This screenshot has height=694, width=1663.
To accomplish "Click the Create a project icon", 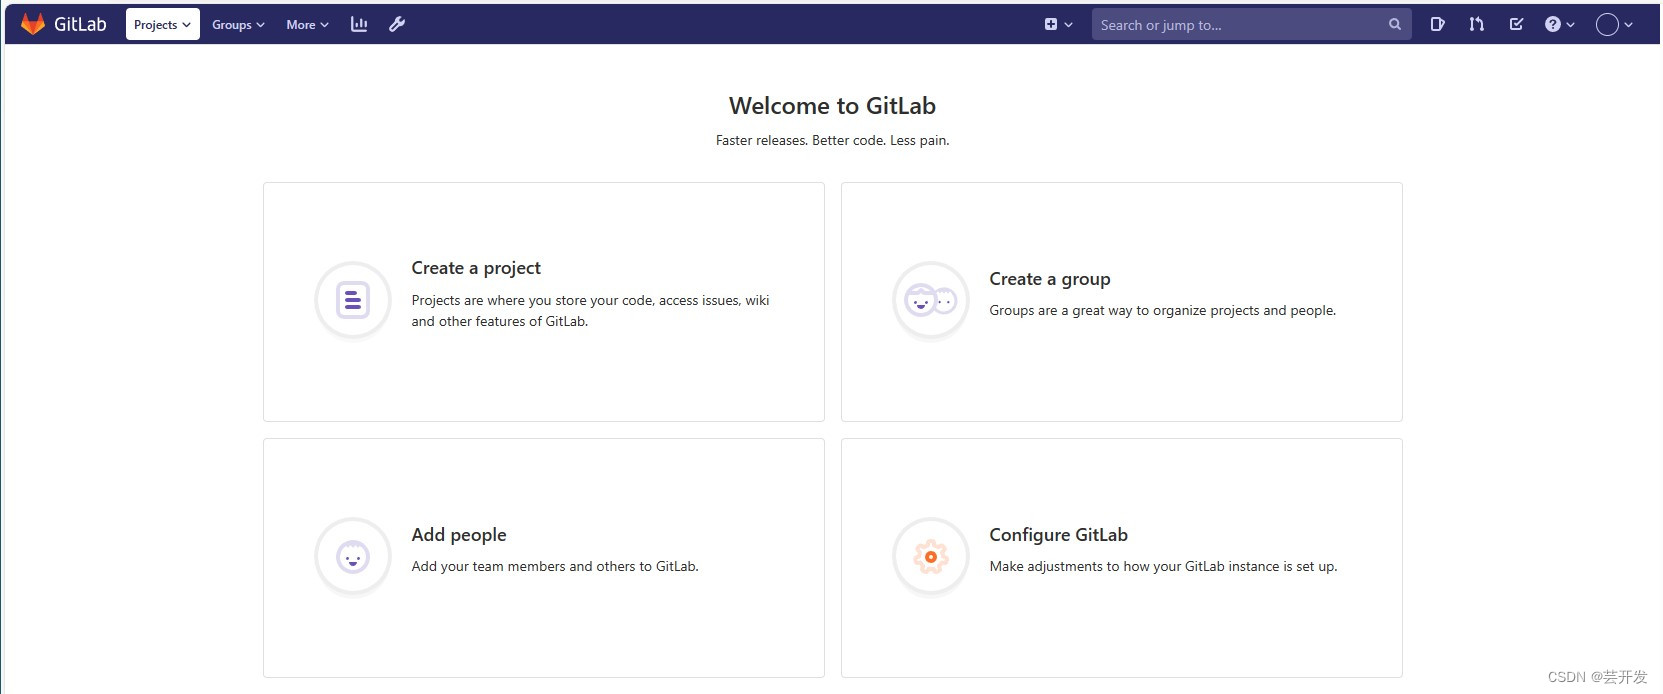I will tap(353, 300).
